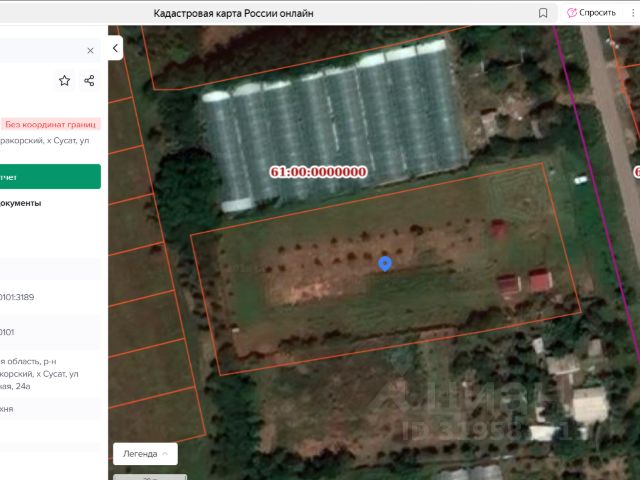Add the parcel to favorites with the star icon
The height and width of the screenshot is (480, 640).
64,81
